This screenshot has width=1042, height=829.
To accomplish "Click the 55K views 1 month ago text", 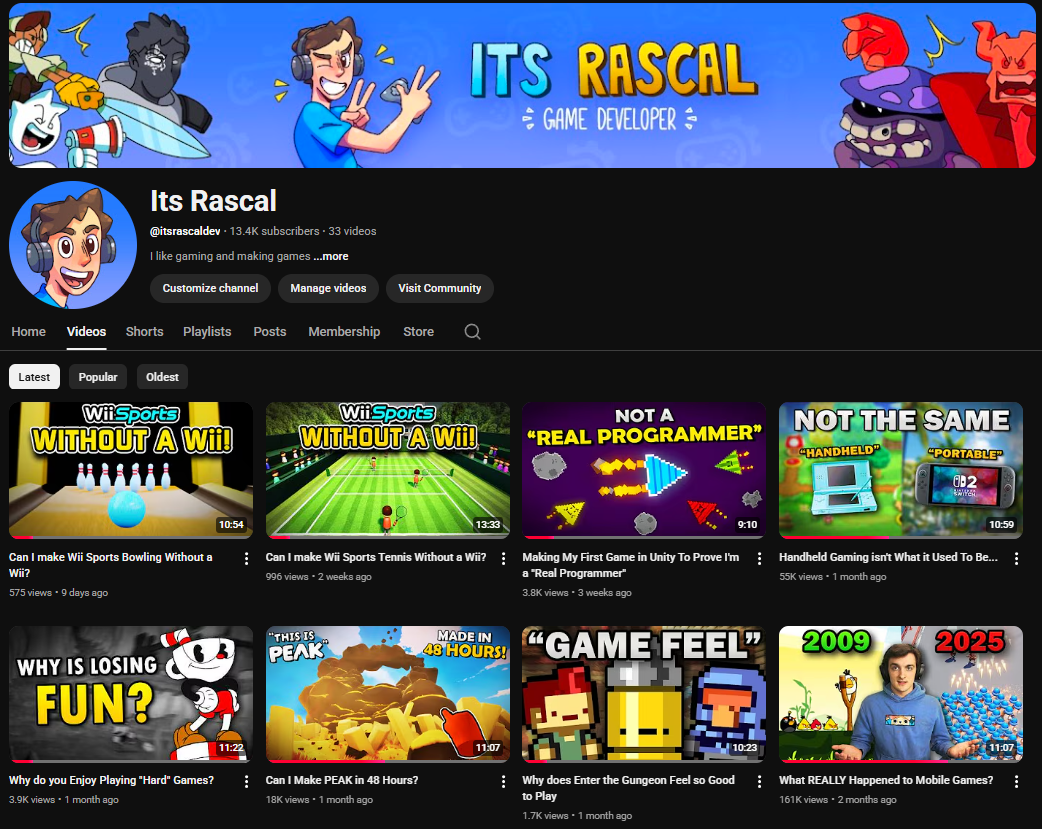I will click(833, 576).
